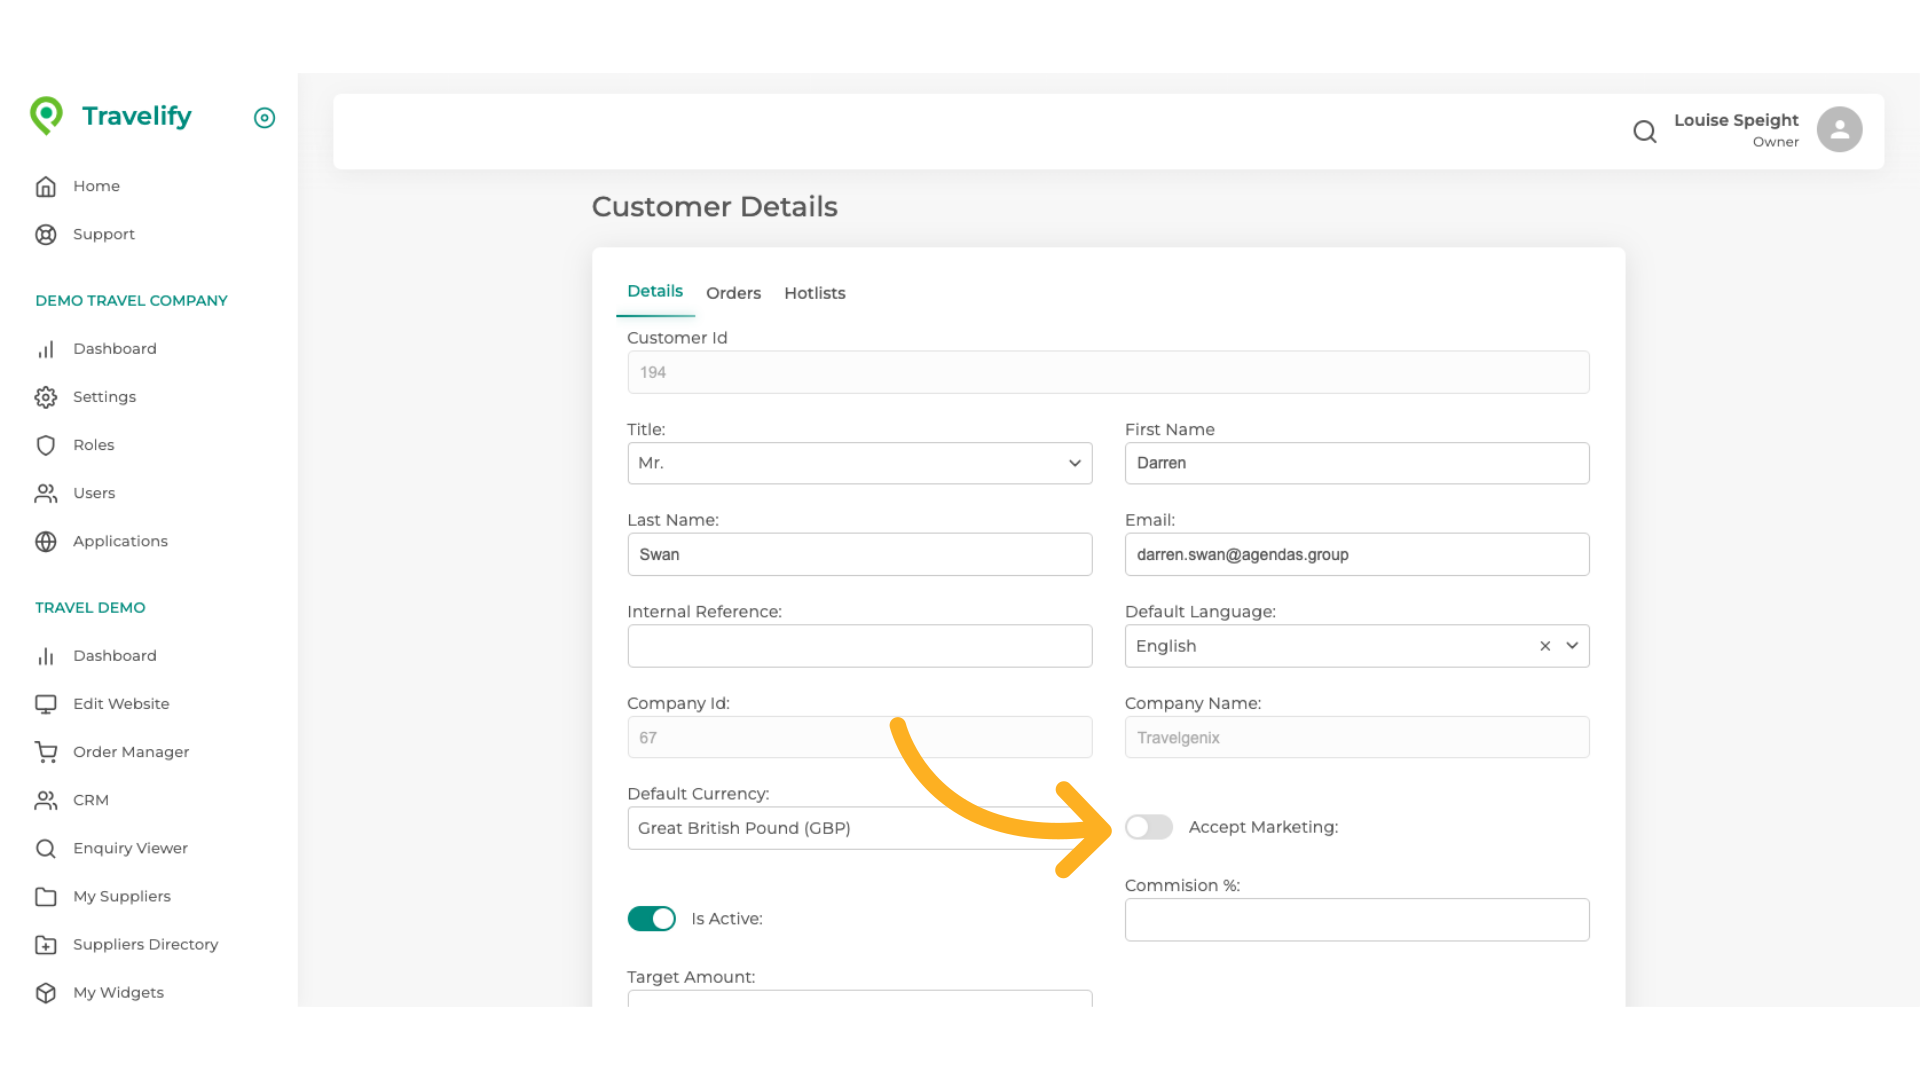The image size is (1920, 1080).
Task: Click the Commision % input field
Action: tap(1356, 920)
